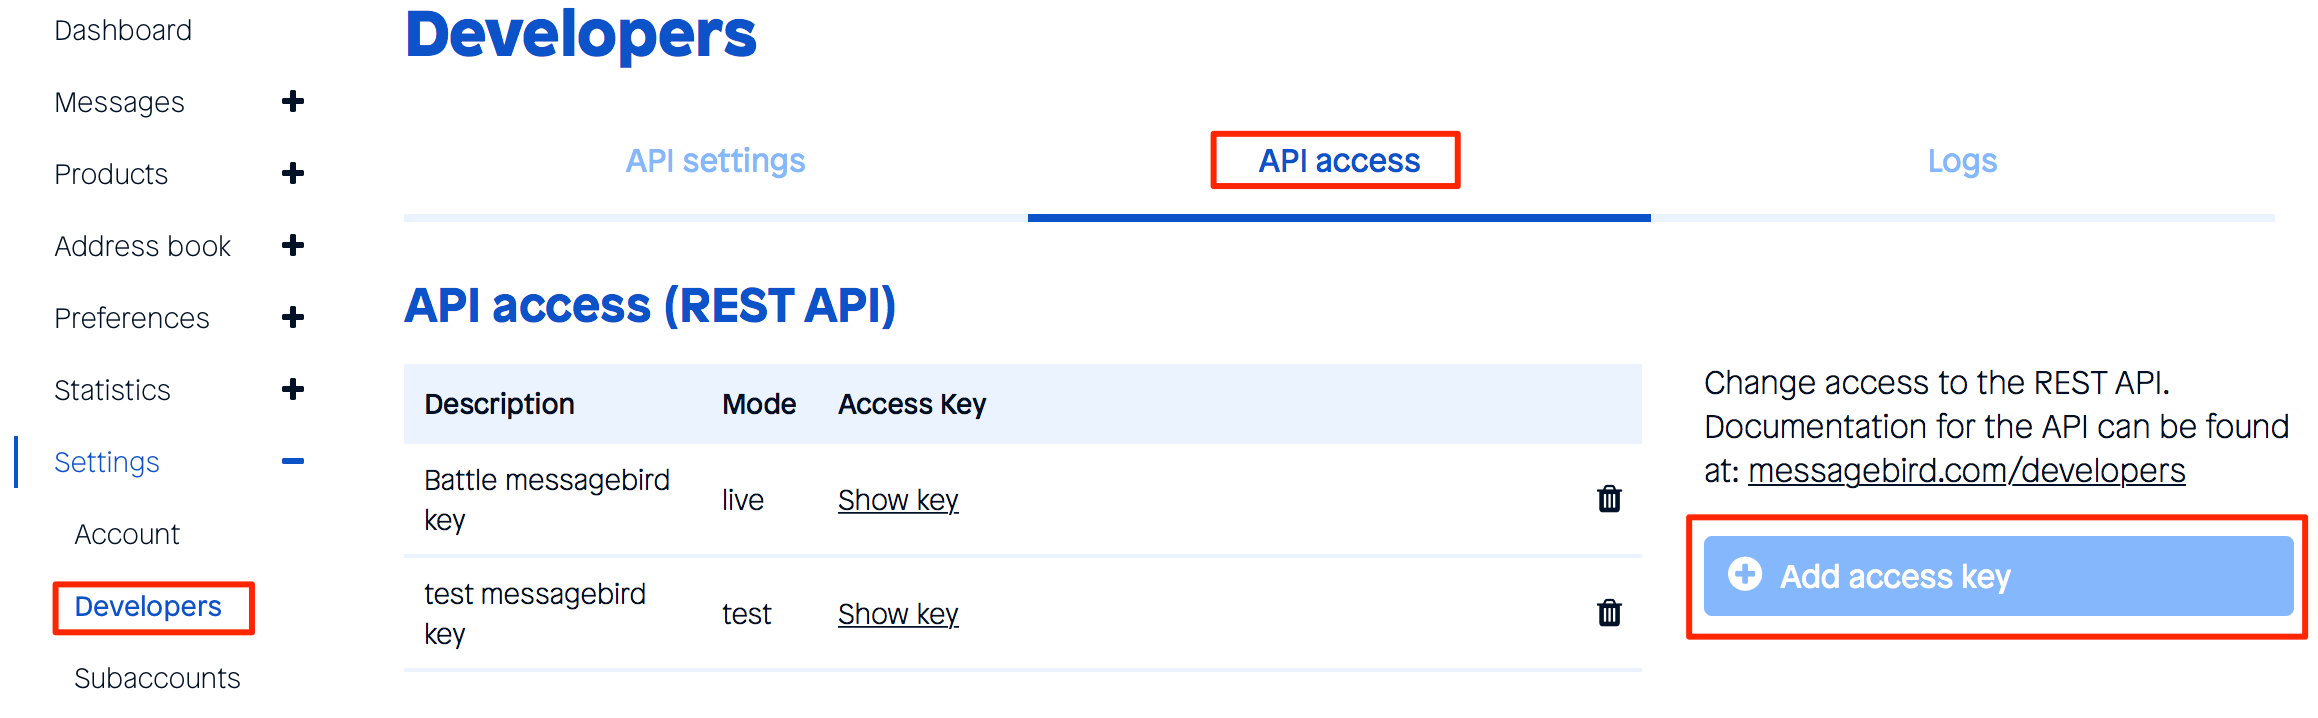Screen dimensions: 2318x718
Task: Go to Dashboard in sidebar
Action: click(x=123, y=30)
